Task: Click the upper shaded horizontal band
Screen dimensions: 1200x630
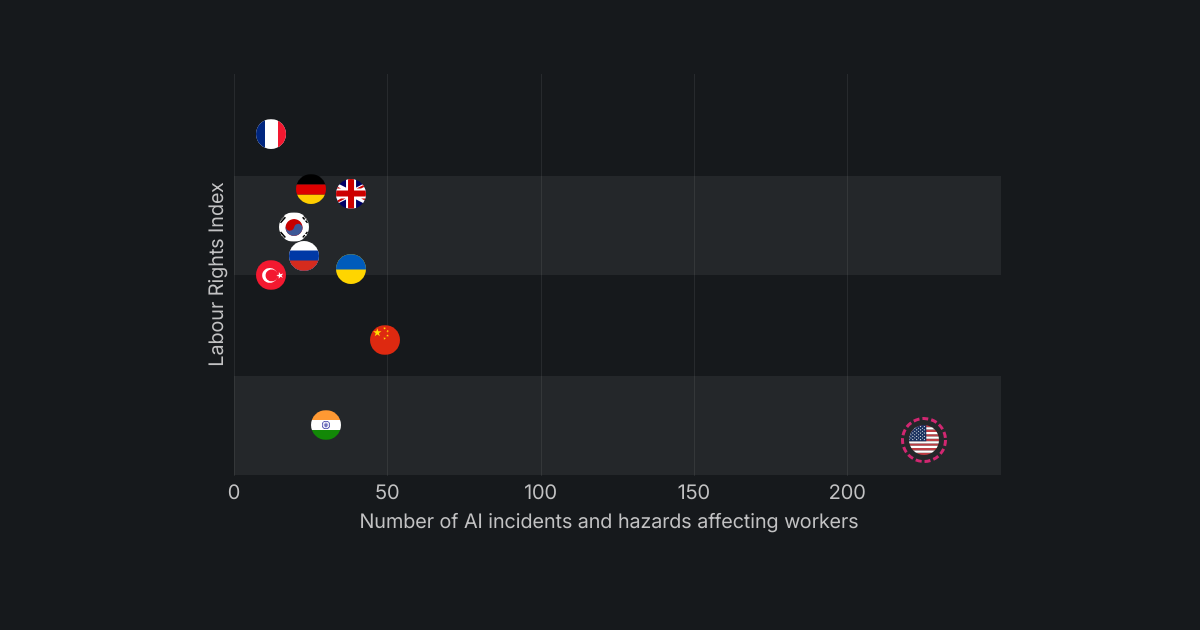Action: click(650, 225)
